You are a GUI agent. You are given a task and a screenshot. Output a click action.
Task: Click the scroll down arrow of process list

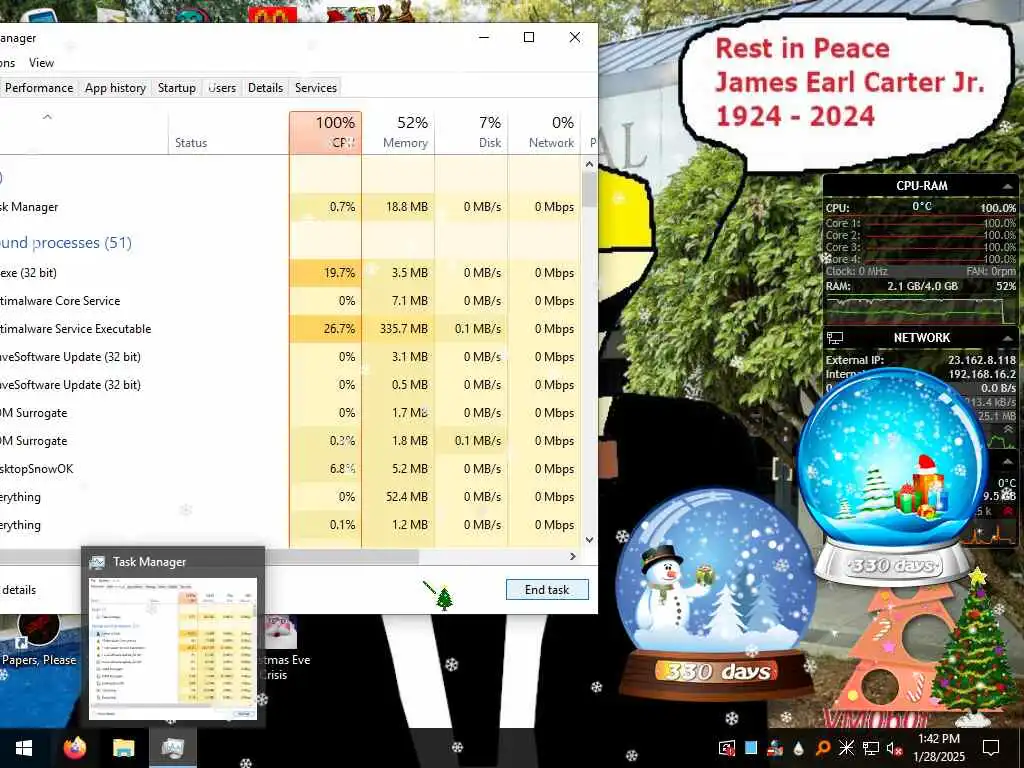pyautogui.click(x=589, y=540)
